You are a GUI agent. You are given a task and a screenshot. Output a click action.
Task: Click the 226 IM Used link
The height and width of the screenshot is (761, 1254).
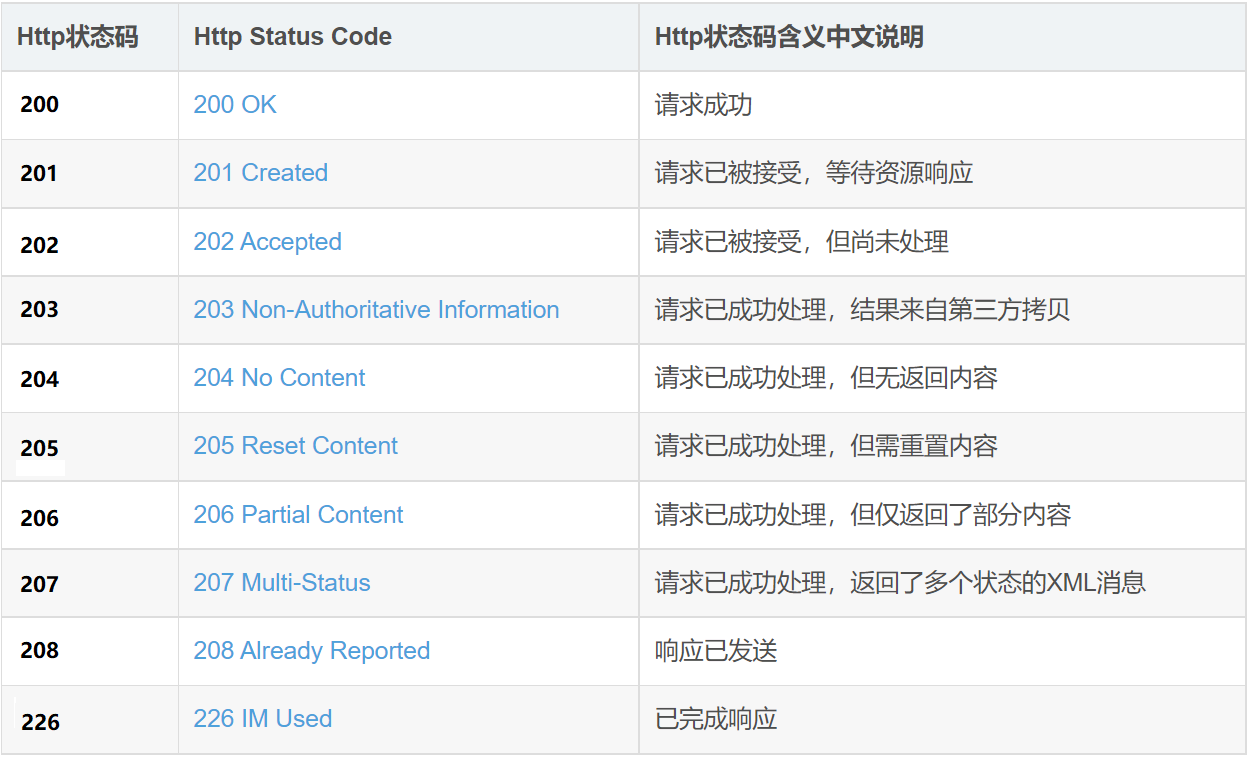tap(262, 719)
